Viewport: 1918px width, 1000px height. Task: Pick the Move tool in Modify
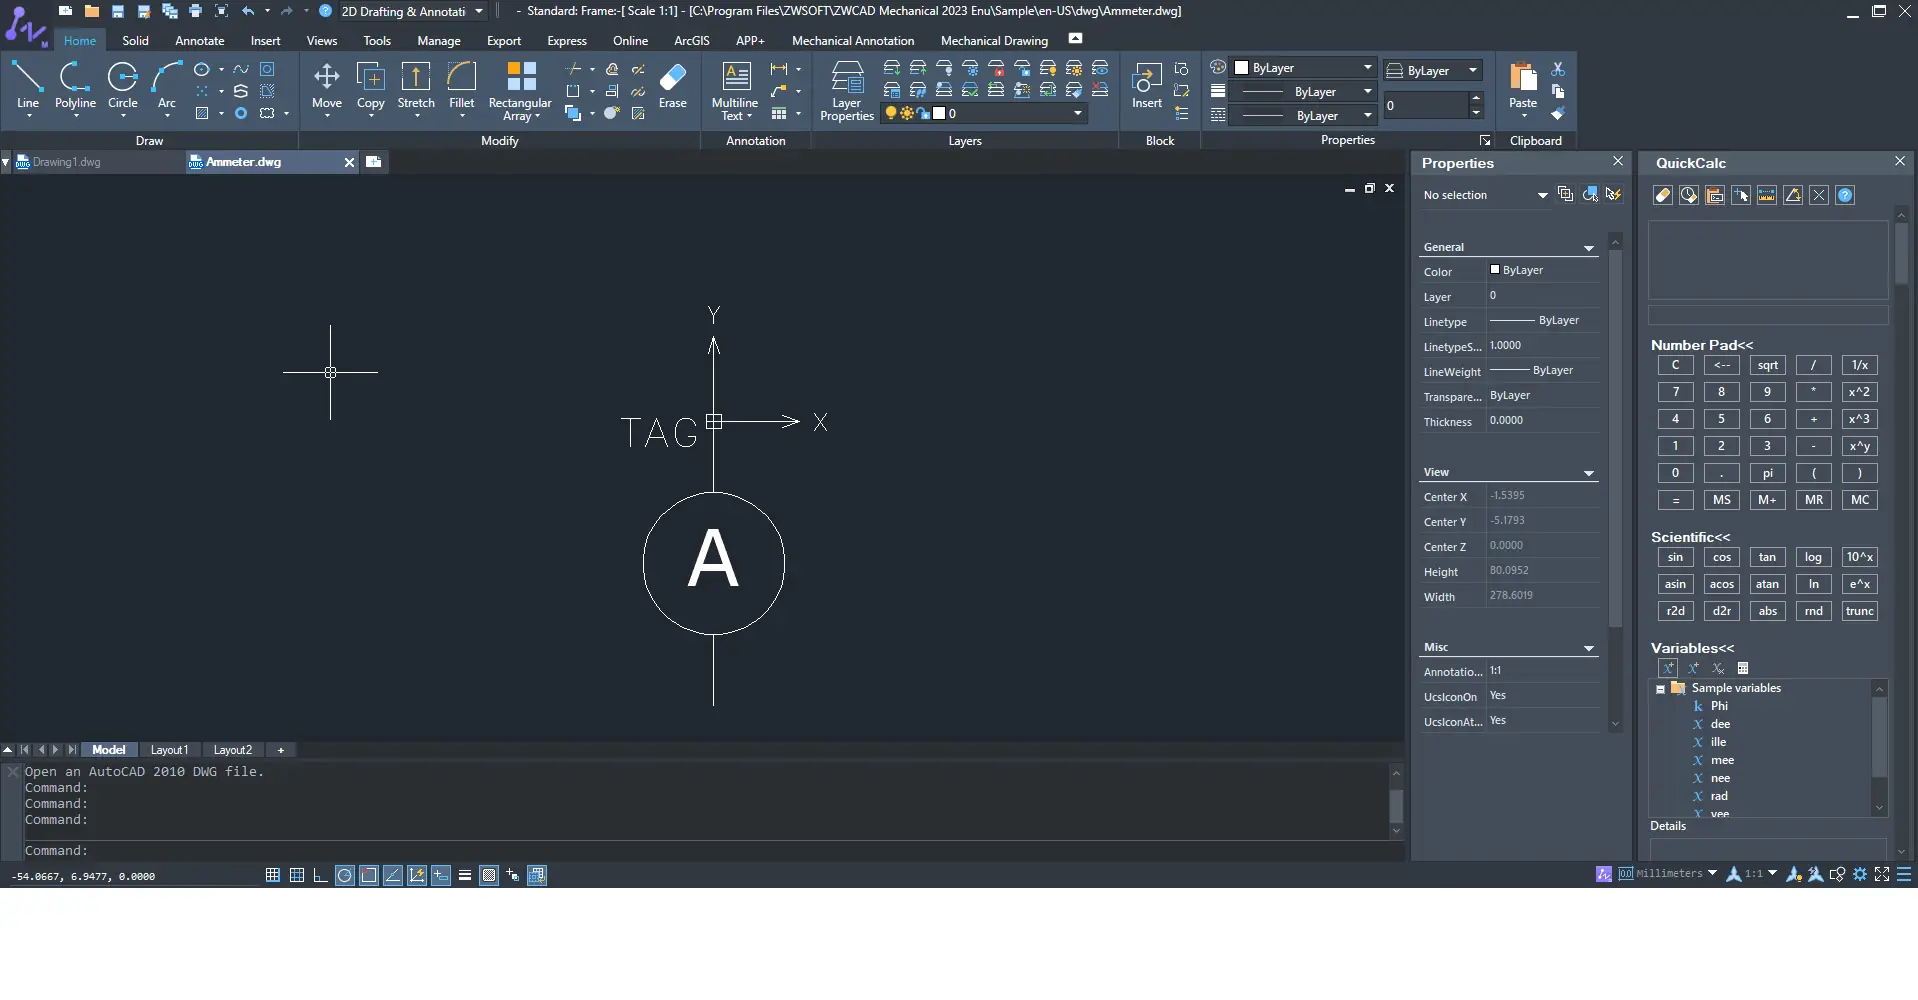pos(327,85)
